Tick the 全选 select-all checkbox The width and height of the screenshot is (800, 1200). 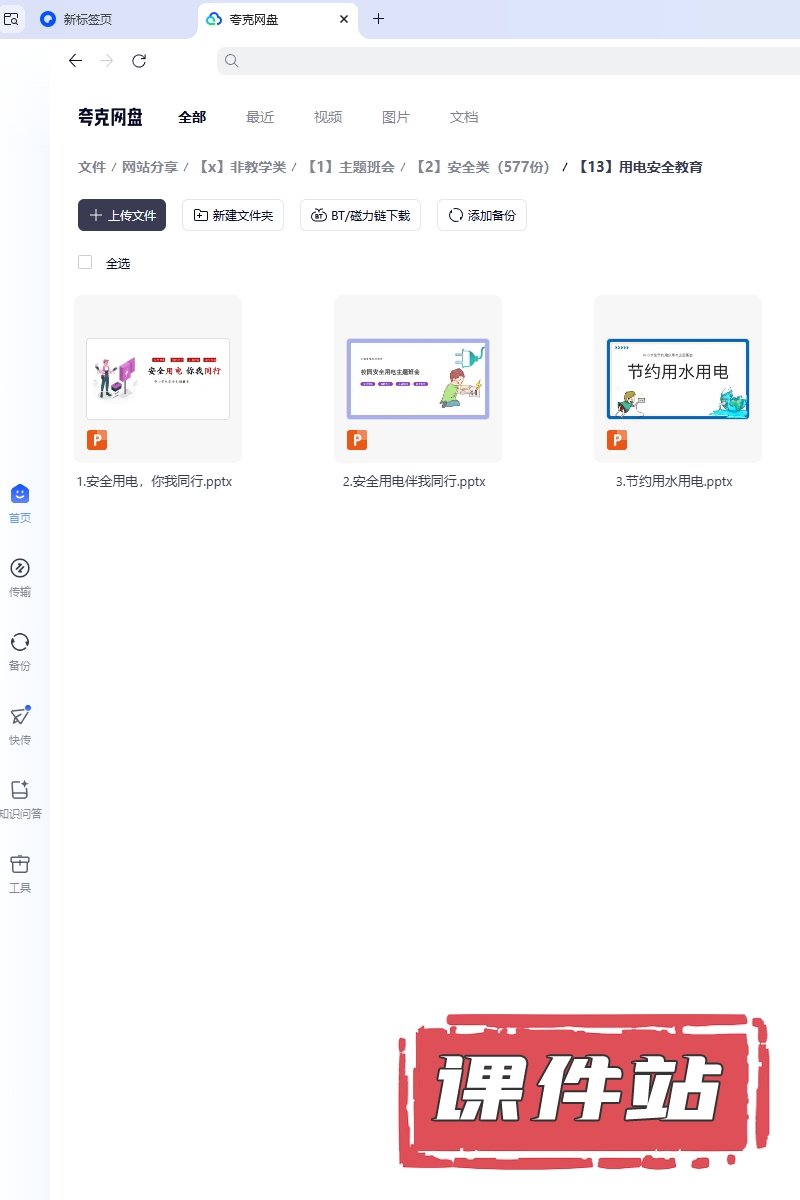coord(85,263)
